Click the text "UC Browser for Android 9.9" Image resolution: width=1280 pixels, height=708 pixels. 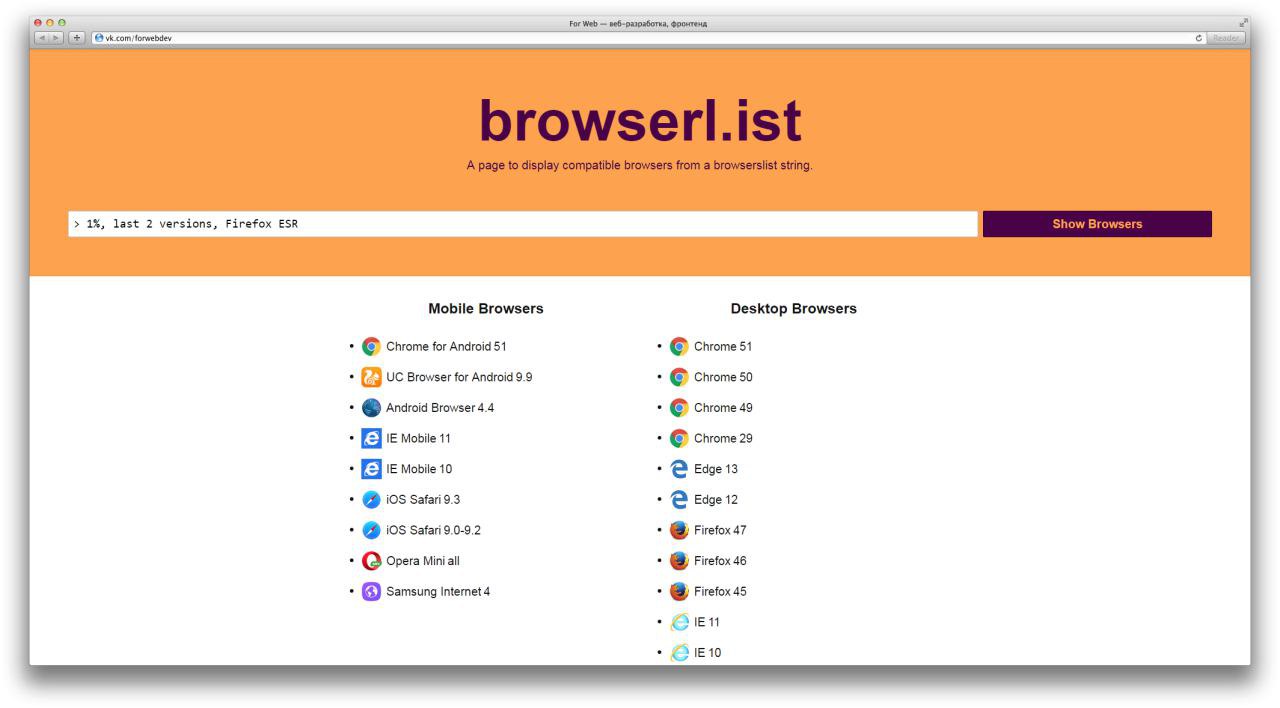click(x=459, y=377)
